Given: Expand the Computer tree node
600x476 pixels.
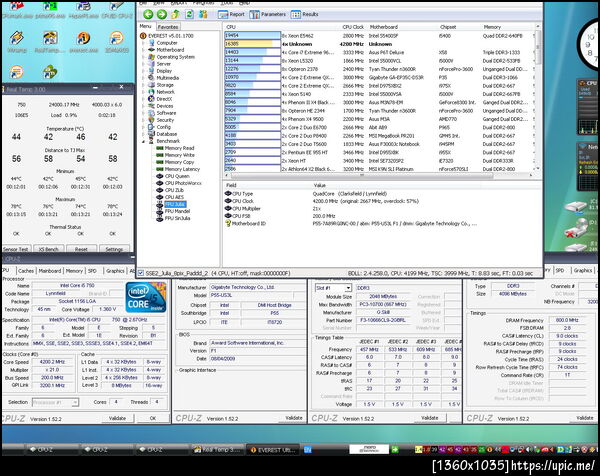Looking at the screenshot, I should click(x=144, y=43).
